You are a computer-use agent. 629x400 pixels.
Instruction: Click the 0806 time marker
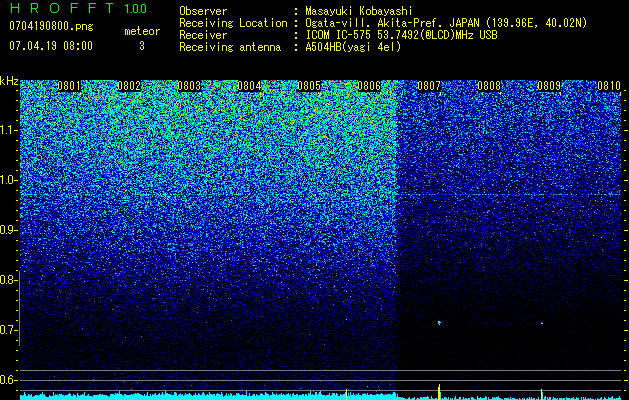click(x=369, y=86)
